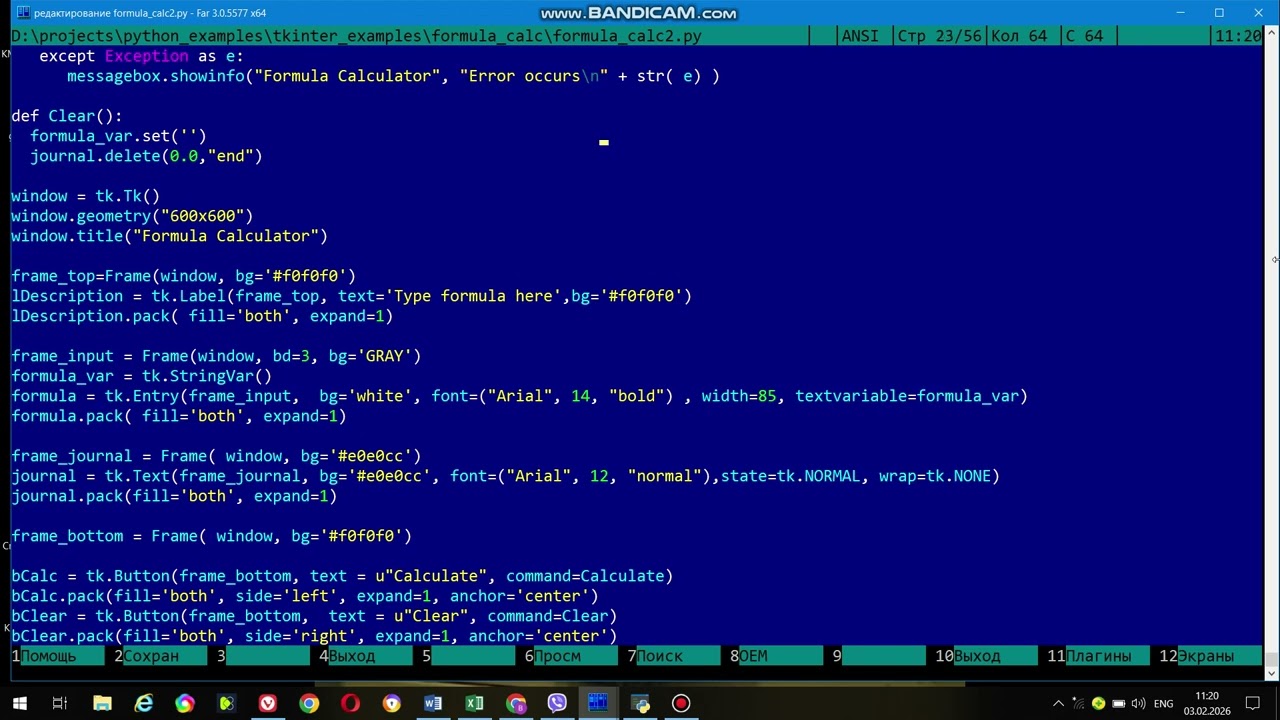The width and height of the screenshot is (1280, 720).
Task: Click the 10 Выход function key
Action: point(986,656)
